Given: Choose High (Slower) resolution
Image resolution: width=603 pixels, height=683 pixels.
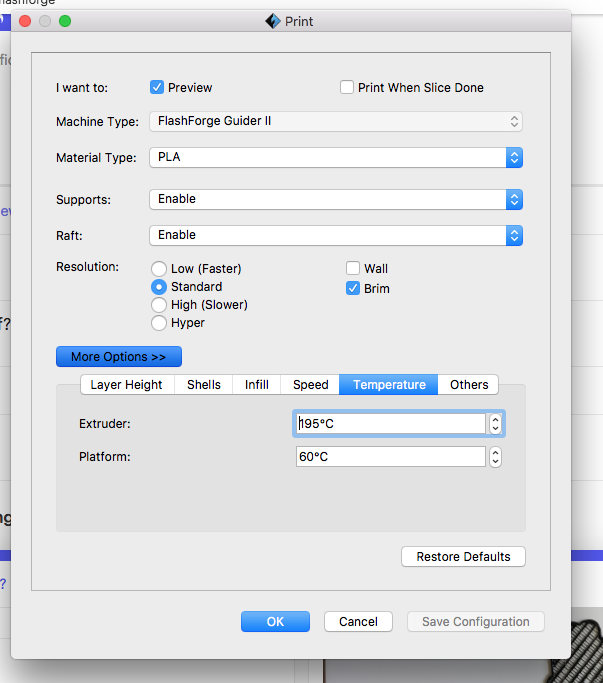Looking at the screenshot, I should point(158,305).
